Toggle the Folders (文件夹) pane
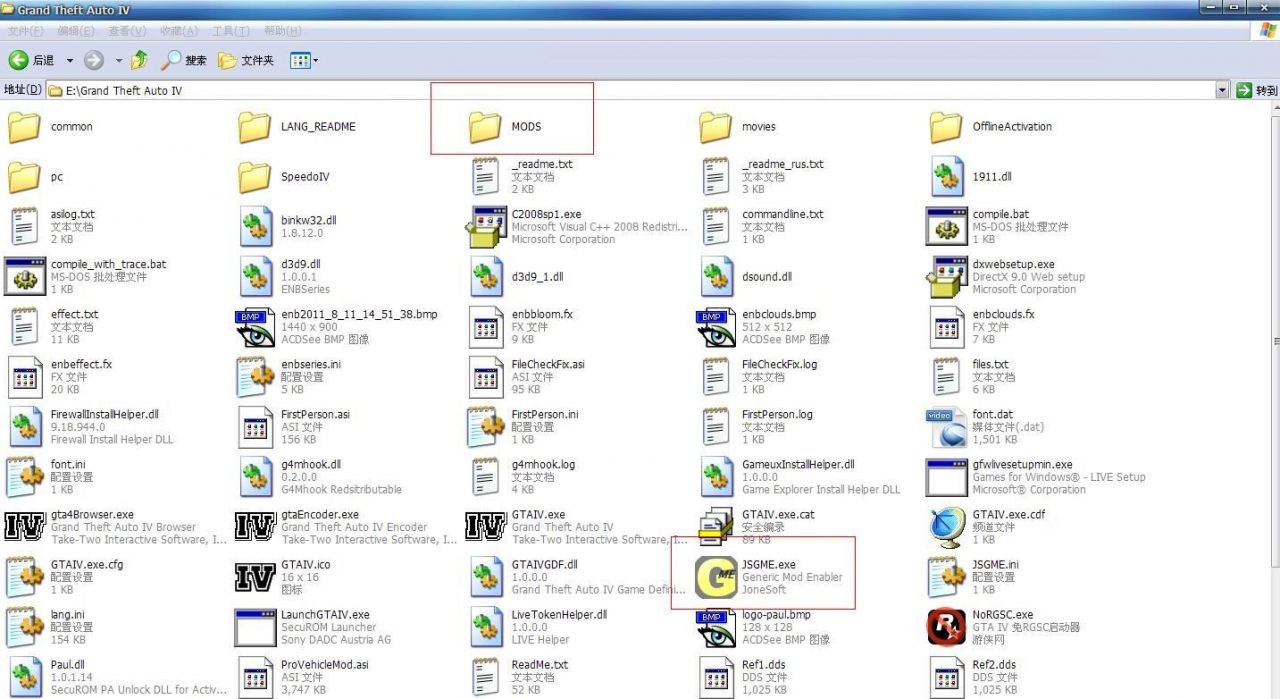The height and width of the screenshot is (699, 1280). [246, 61]
